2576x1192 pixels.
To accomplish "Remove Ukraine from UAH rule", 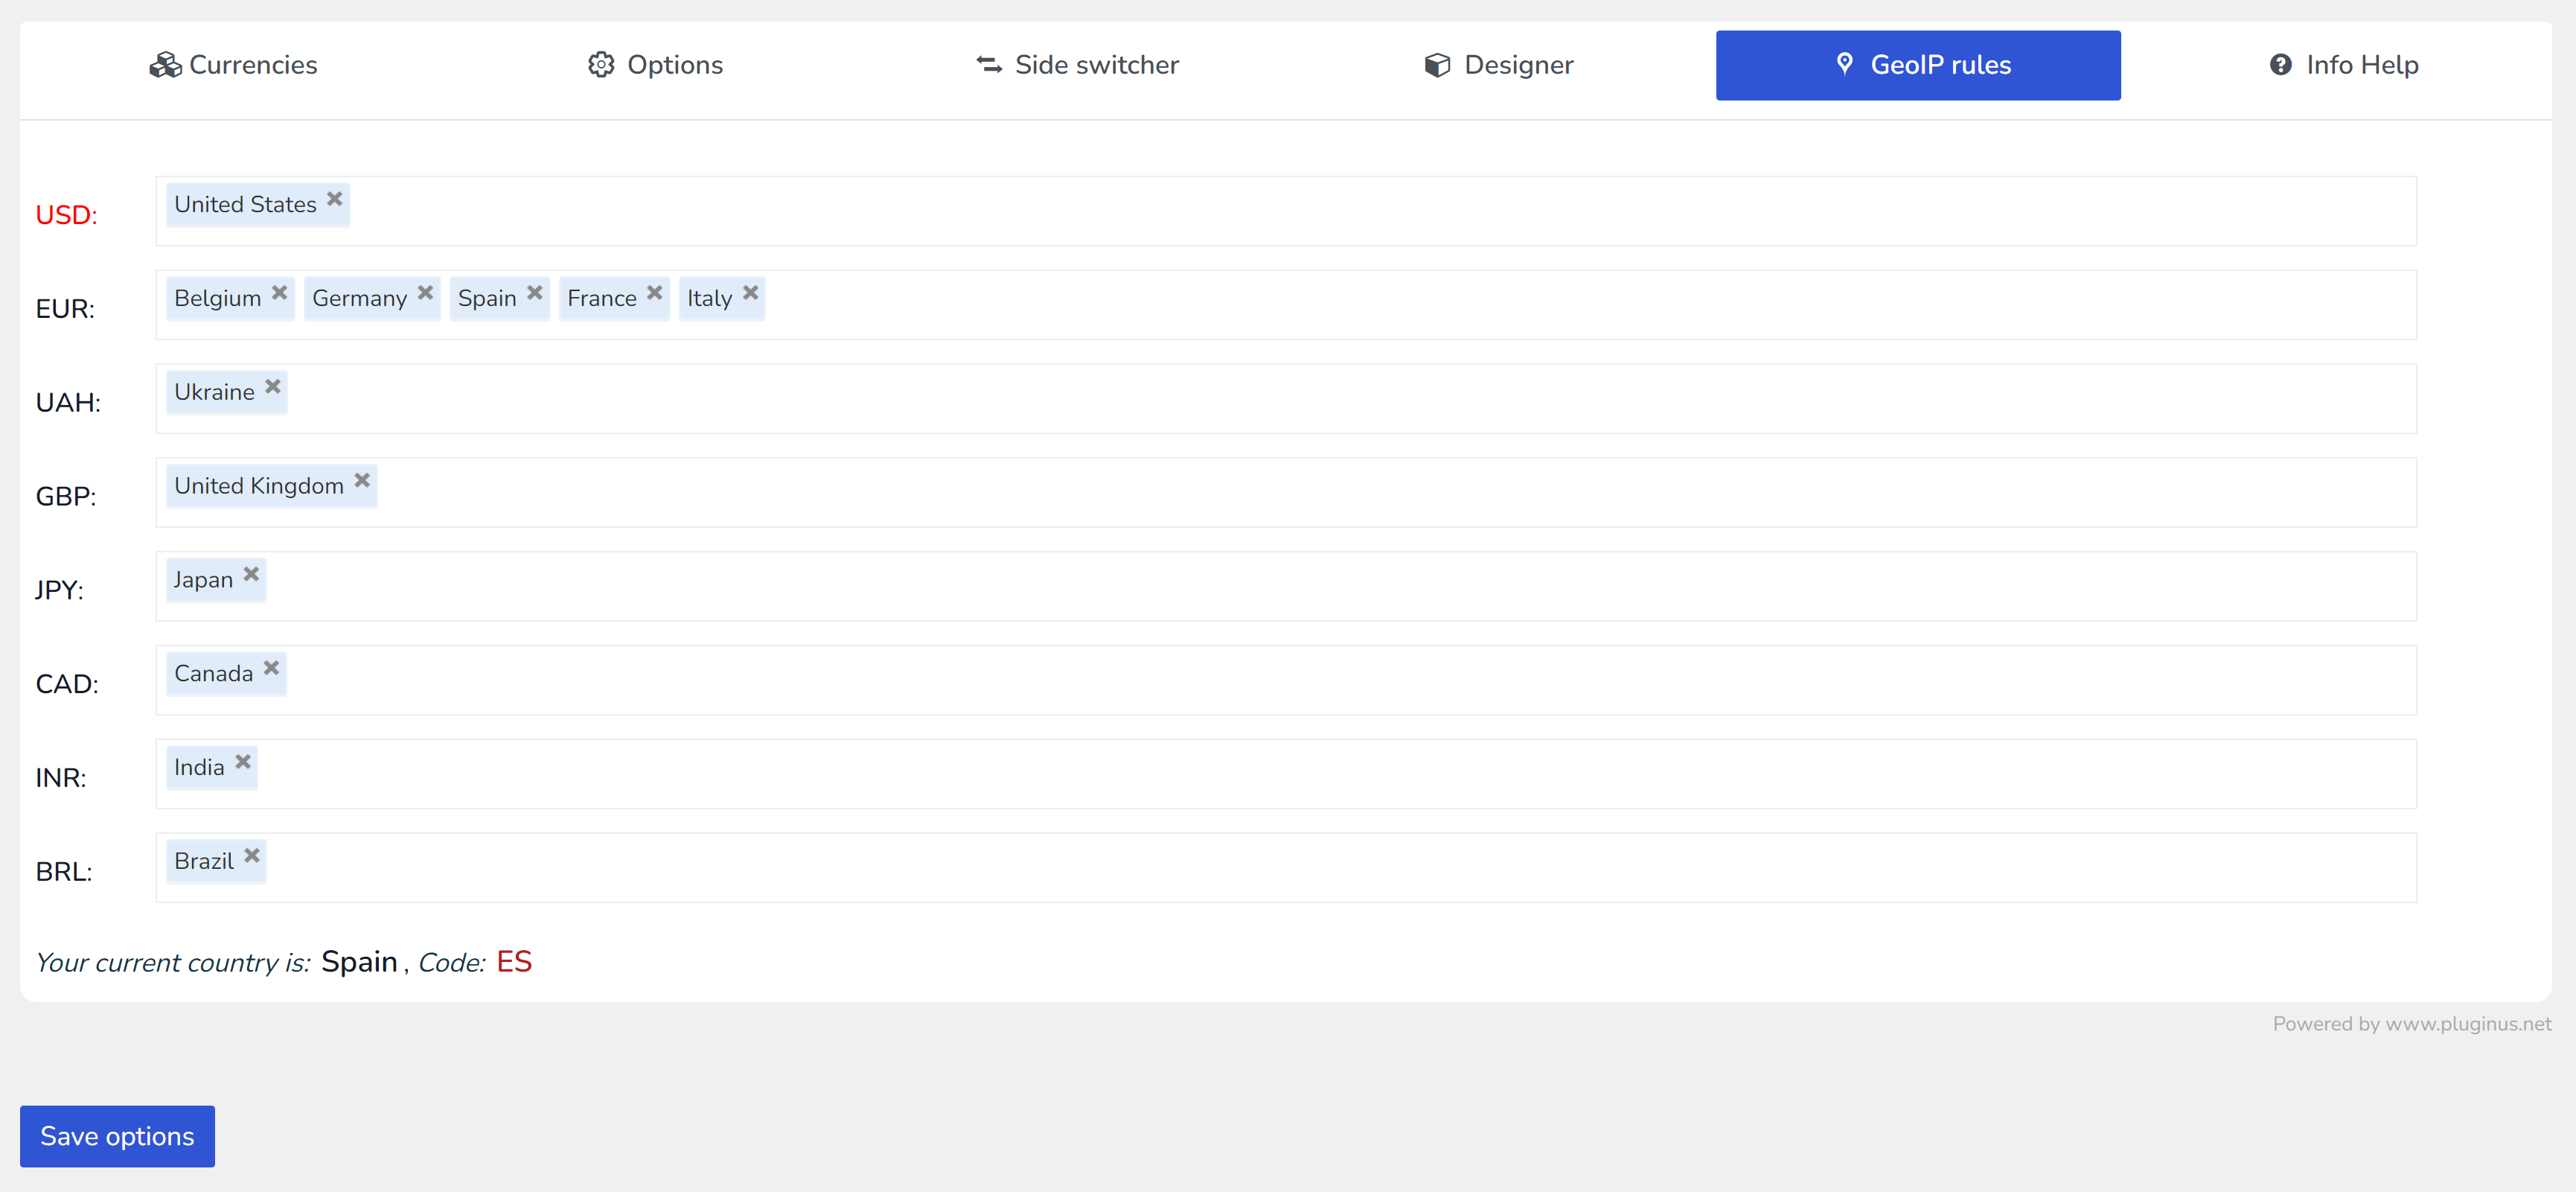I will [x=273, y=387].
